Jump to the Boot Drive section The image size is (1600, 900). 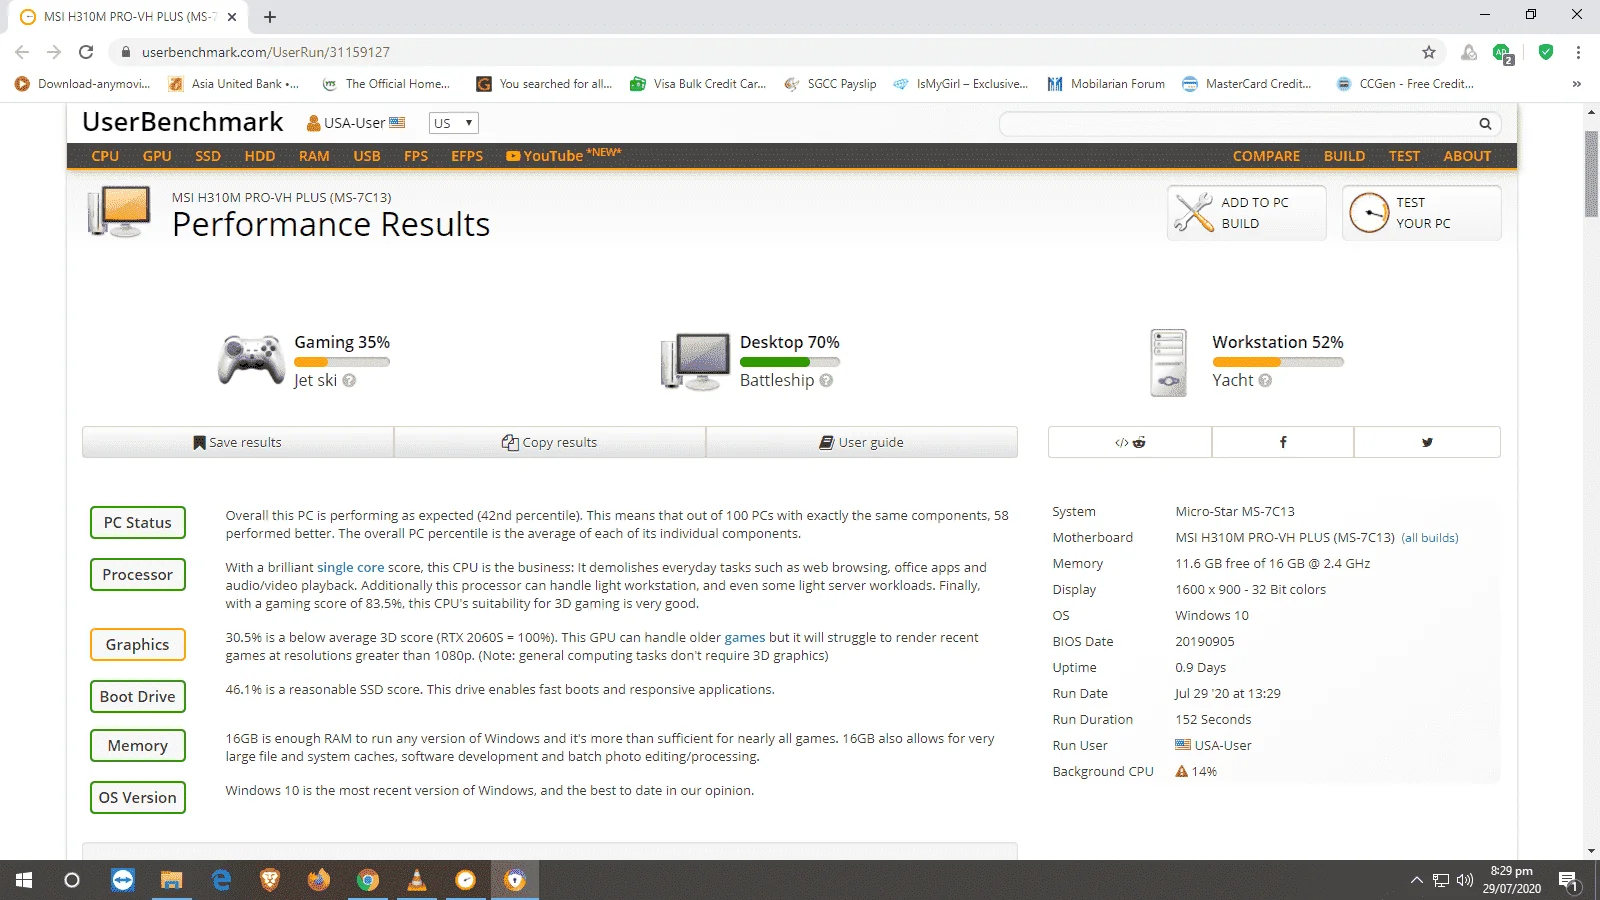coord(138,697)
